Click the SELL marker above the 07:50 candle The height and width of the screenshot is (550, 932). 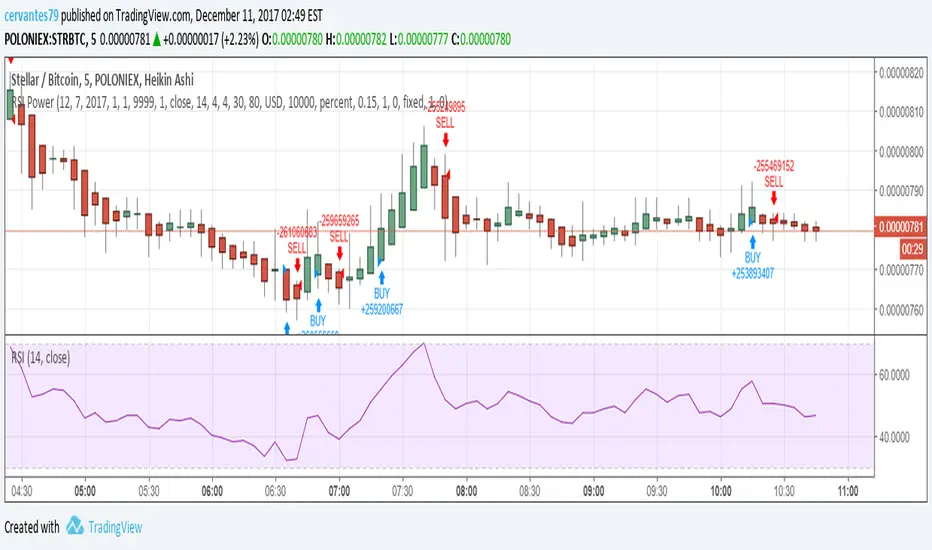[446, 140]
